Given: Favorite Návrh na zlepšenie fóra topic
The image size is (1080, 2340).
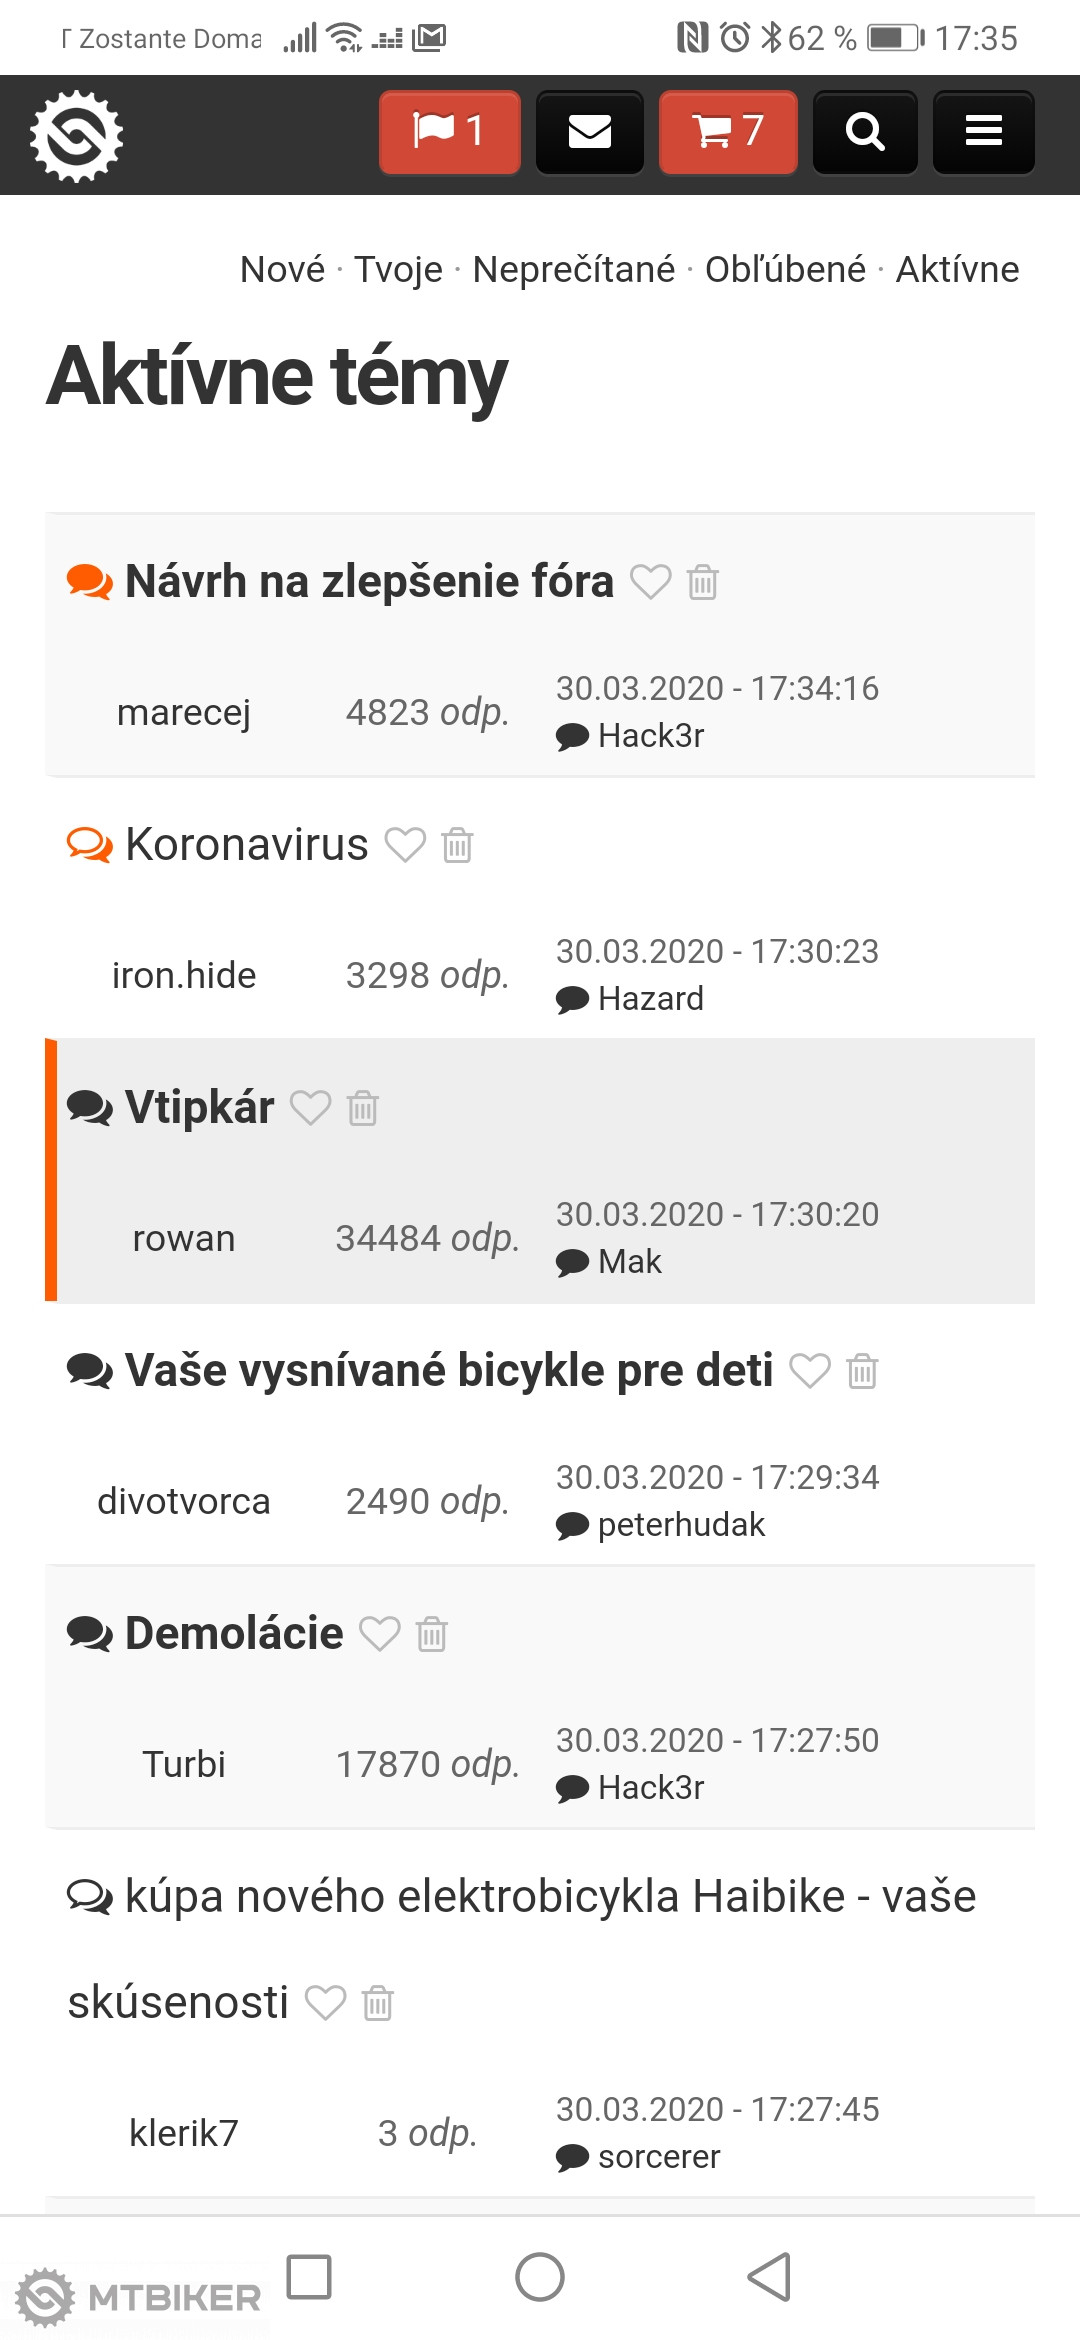Looking at the screenshot, I should pyautogui.click(x=650, y=581).
